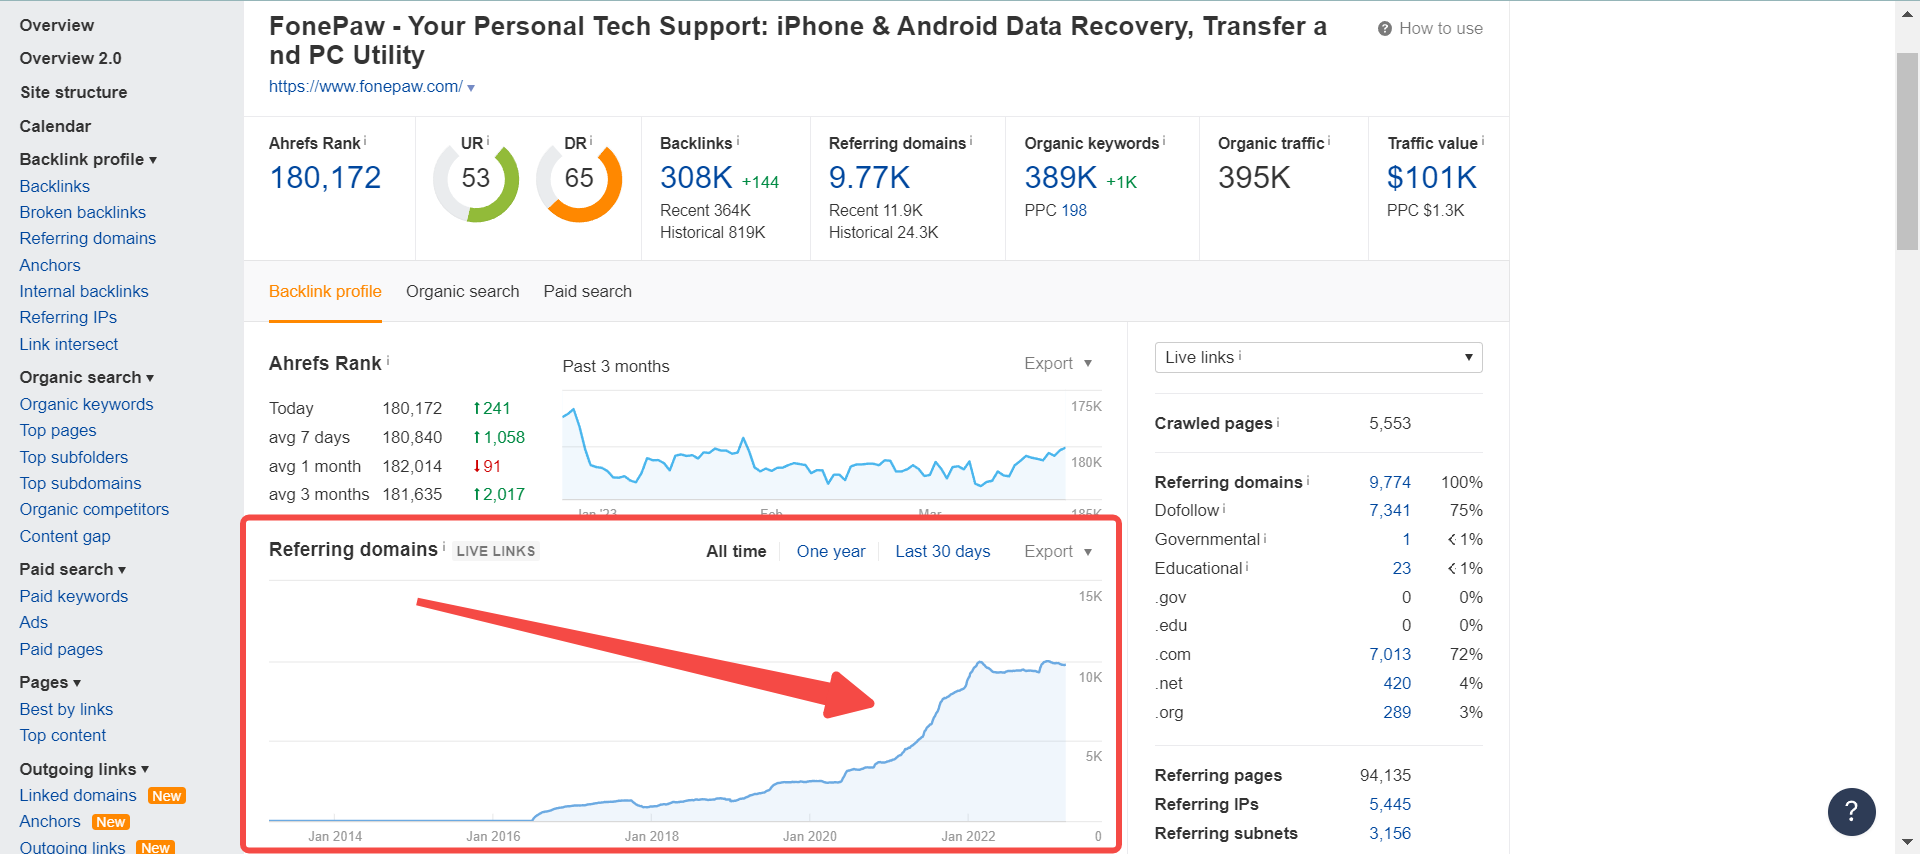The width and height of the screenshot is (1920, 854).
Task: Click the DR 65 donut gauge
Action: pyautogui.click(x=579, y=181)
